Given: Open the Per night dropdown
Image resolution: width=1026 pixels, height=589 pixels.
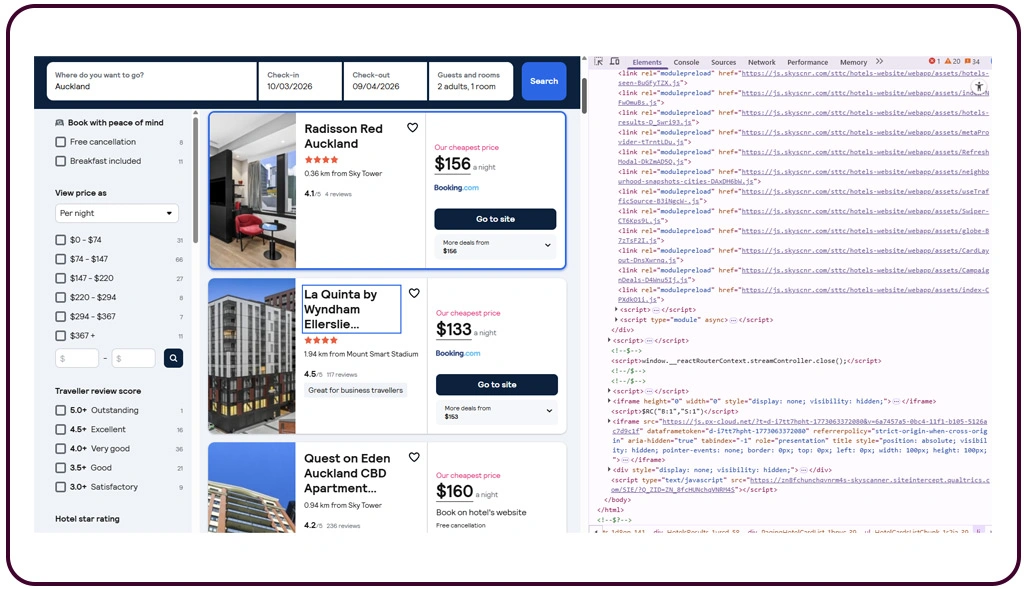Looking at the screenshot, I should (x=116, y=213).
